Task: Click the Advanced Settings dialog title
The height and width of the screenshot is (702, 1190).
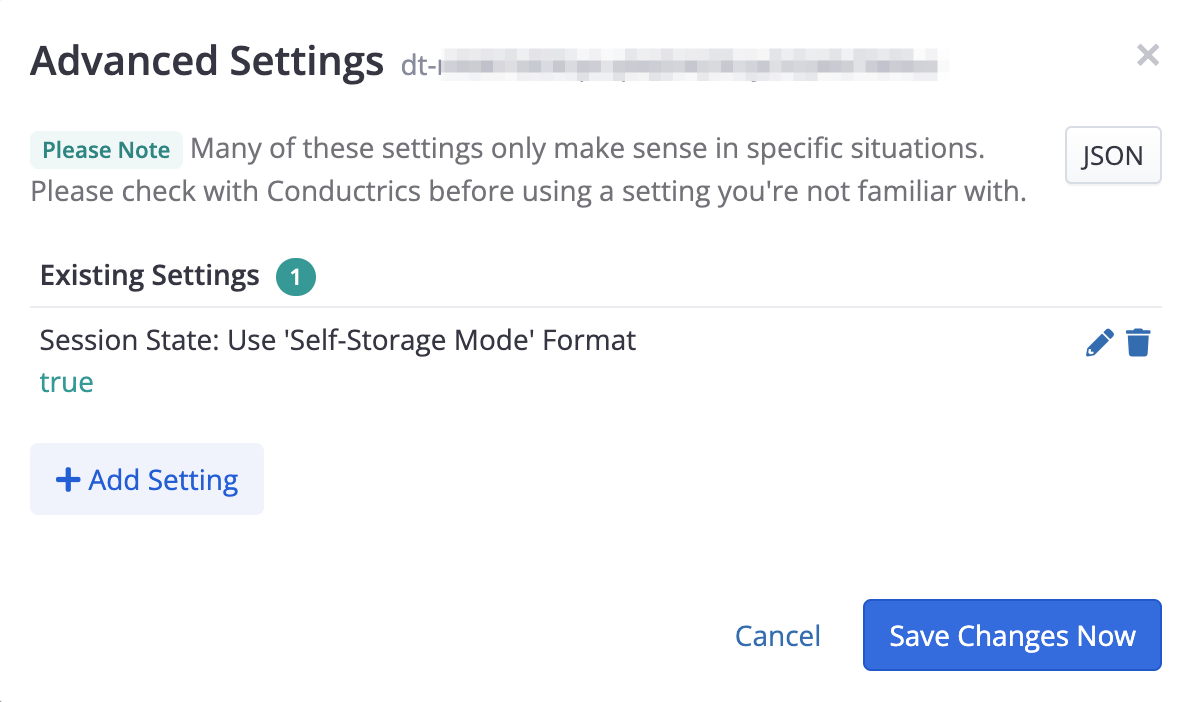Action: click(207, 61)
